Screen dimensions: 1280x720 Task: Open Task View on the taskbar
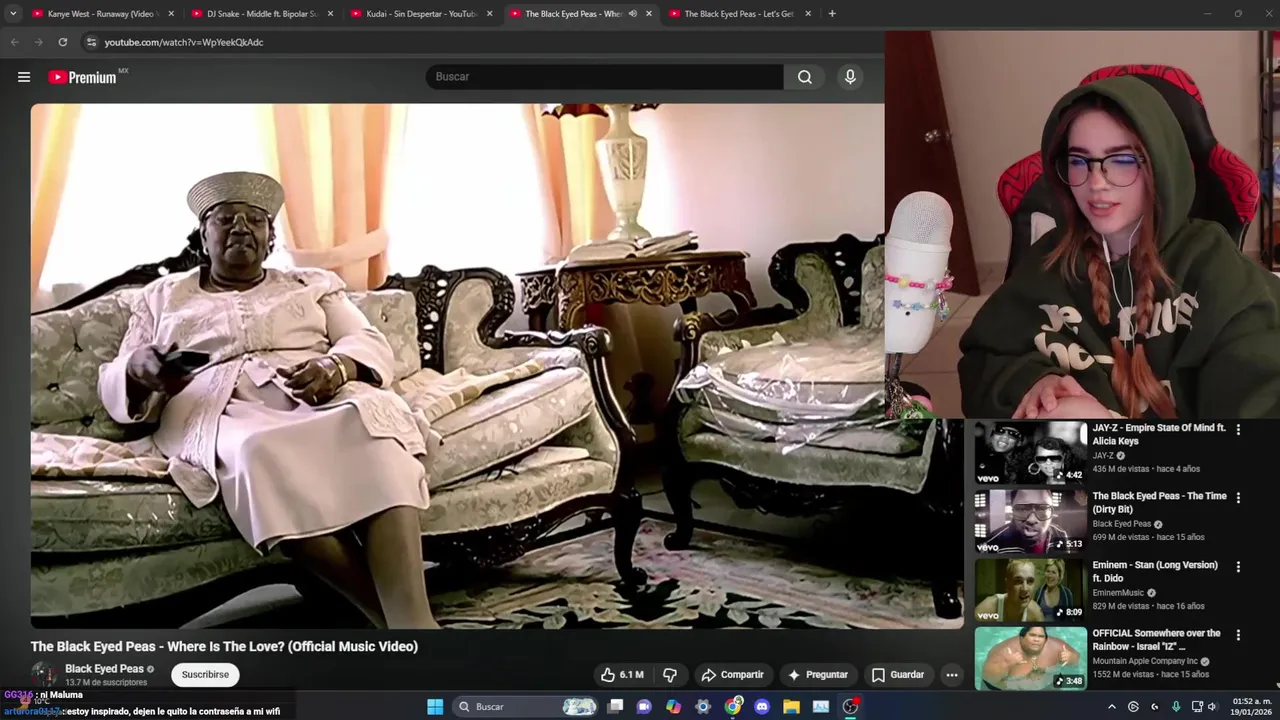pos(615,707)
